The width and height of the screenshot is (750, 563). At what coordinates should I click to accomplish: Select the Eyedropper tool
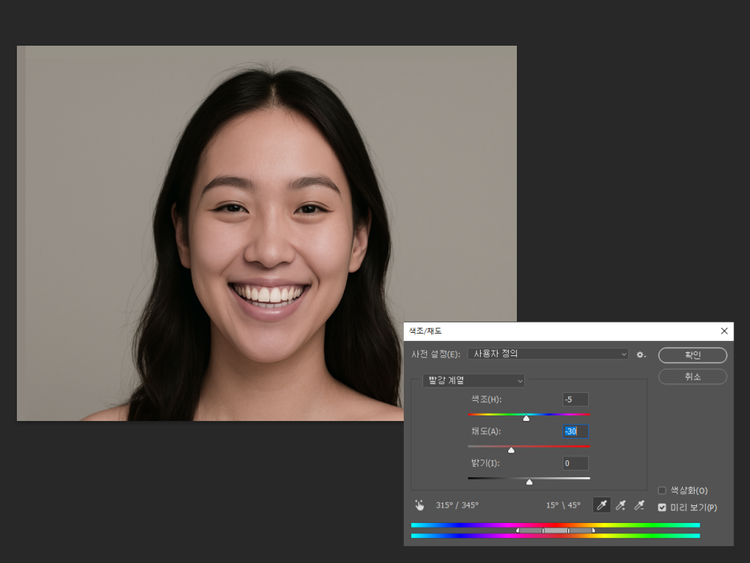coord(601,505)
